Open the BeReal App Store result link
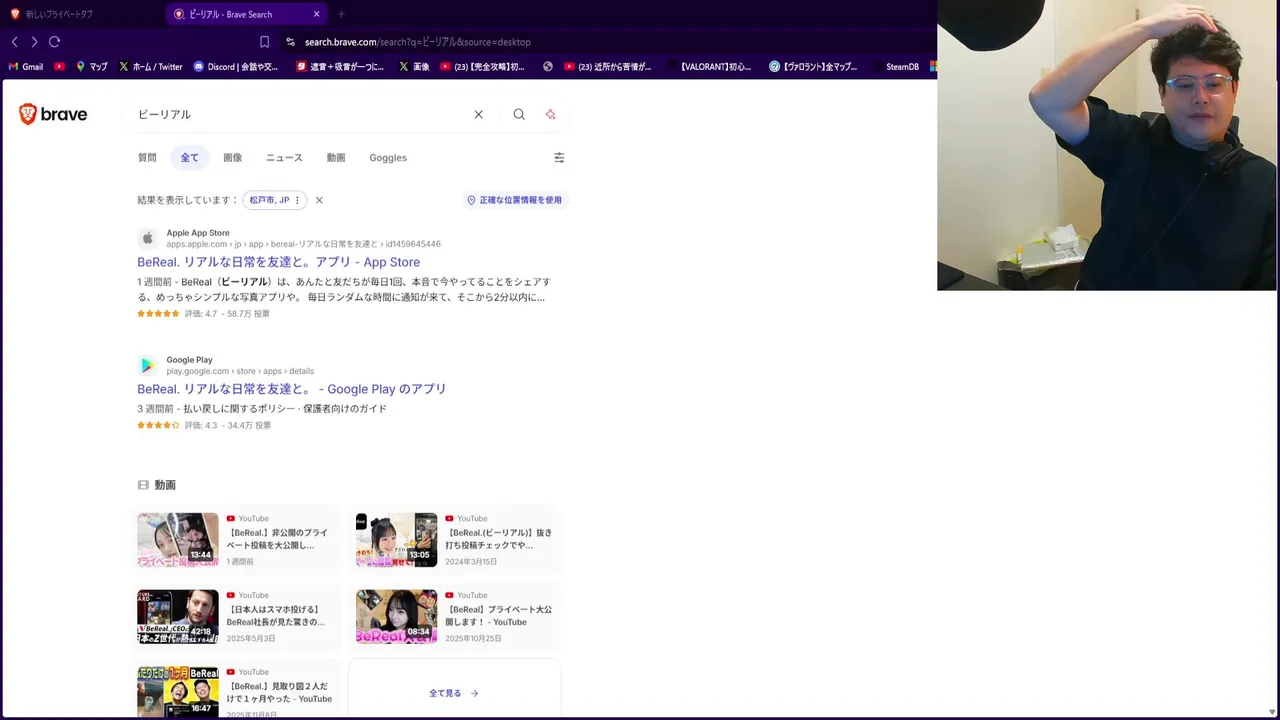Image resolution: width=1280 pixels, height=720 pixels. click(x=278, y=262)
